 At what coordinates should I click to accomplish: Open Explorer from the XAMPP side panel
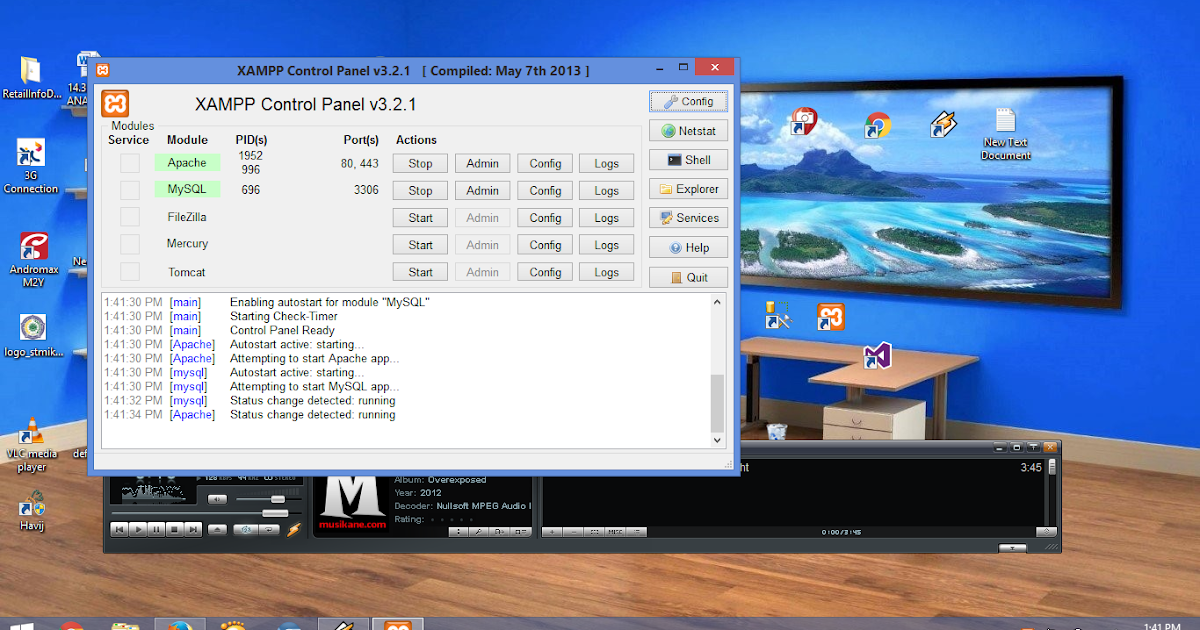pos(687,188)
